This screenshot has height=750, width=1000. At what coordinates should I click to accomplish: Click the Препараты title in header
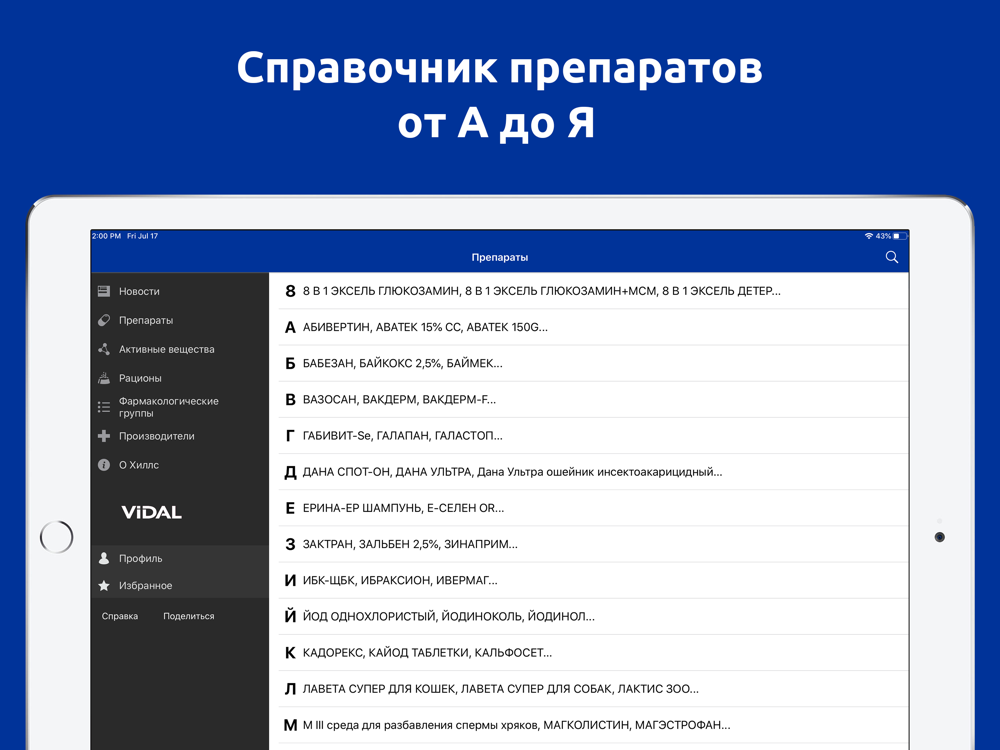tap(499, 257)
